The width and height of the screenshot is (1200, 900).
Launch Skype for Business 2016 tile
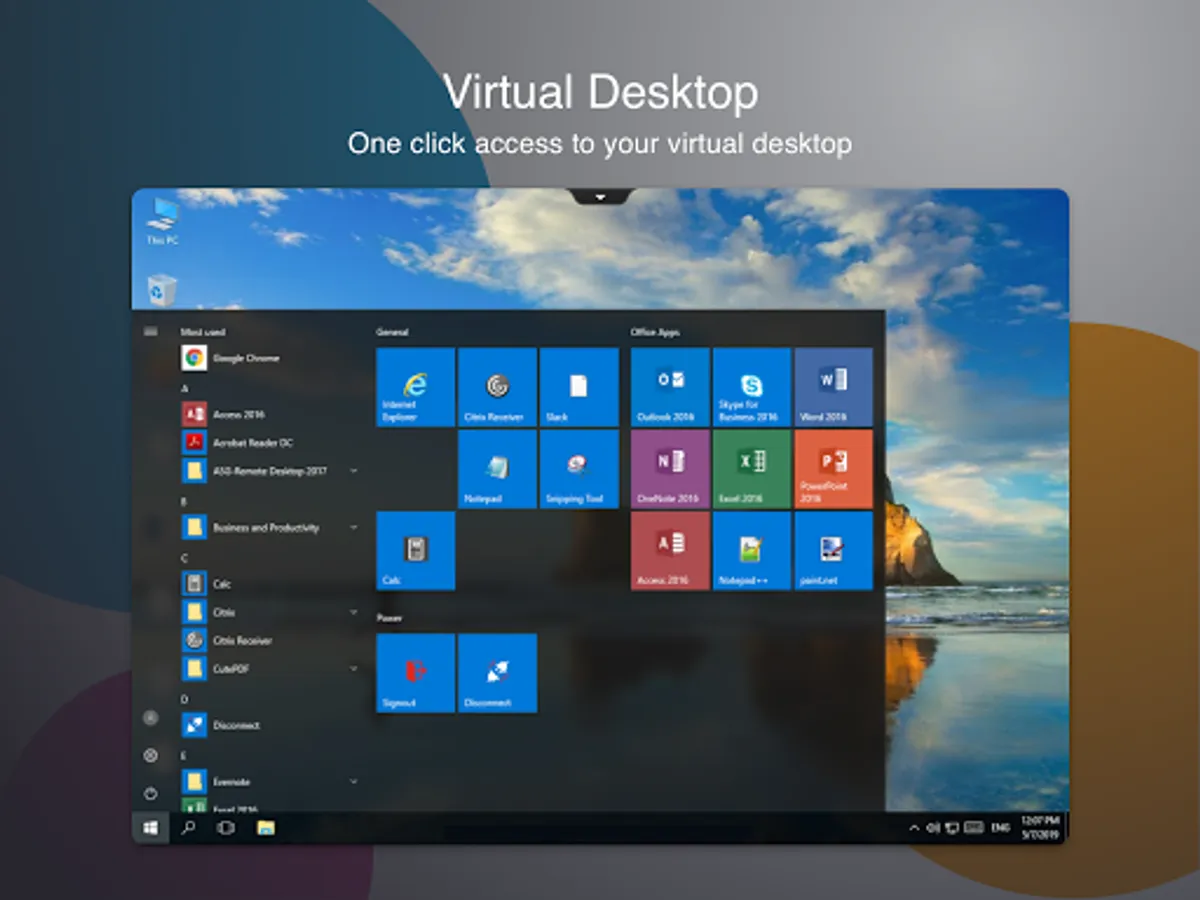click(752, 387)
